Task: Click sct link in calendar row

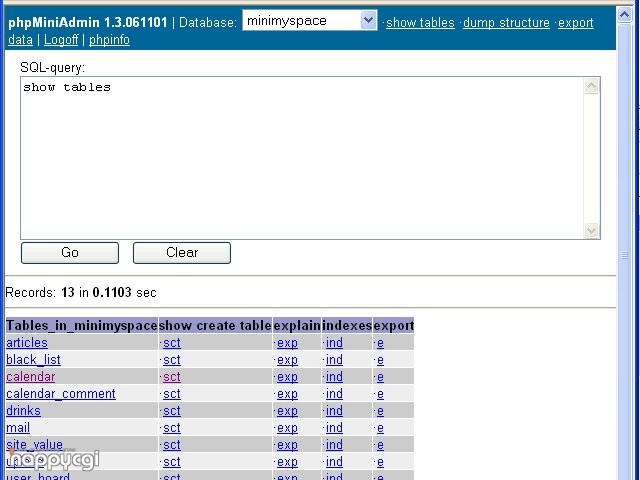Action: (172, 377)
